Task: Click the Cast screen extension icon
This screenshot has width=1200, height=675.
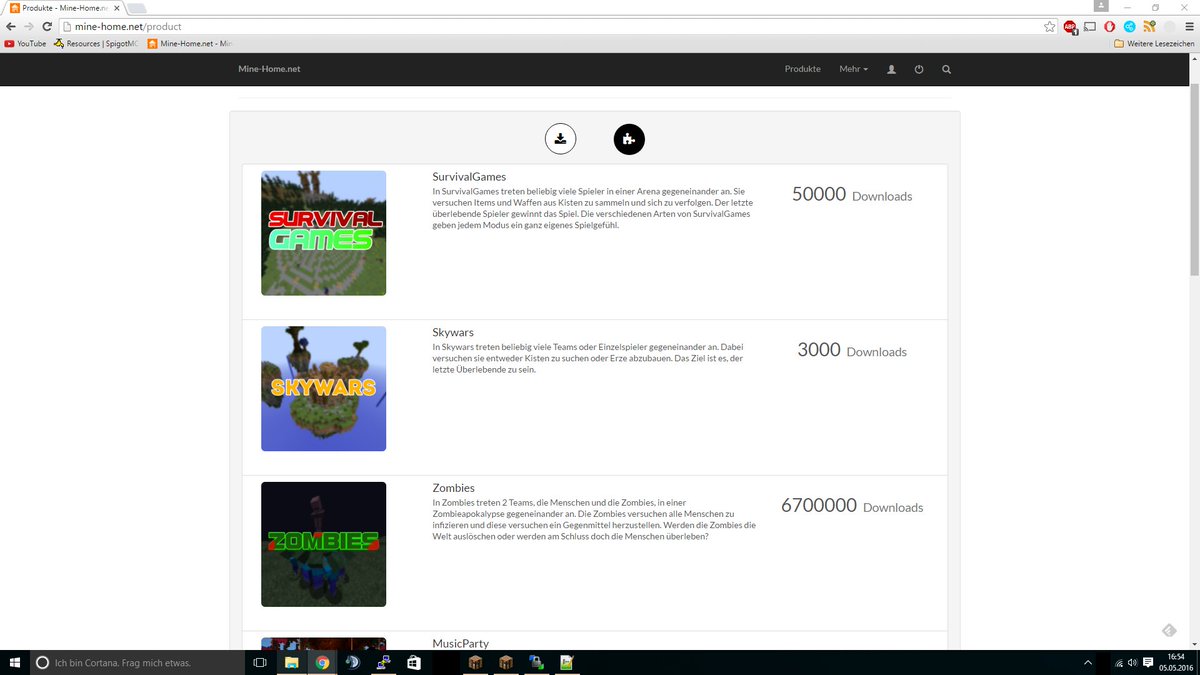Action: 1090,26
